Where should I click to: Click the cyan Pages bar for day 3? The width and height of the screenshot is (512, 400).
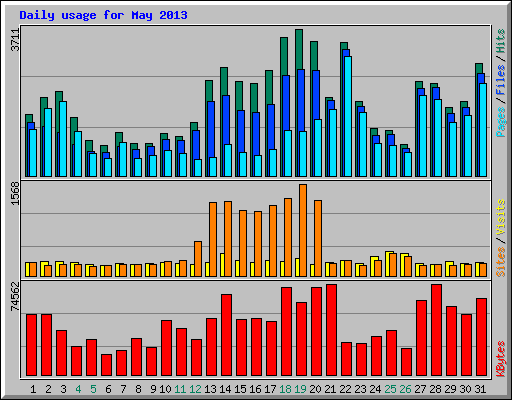pyautogui.click(x=63, y=139)
